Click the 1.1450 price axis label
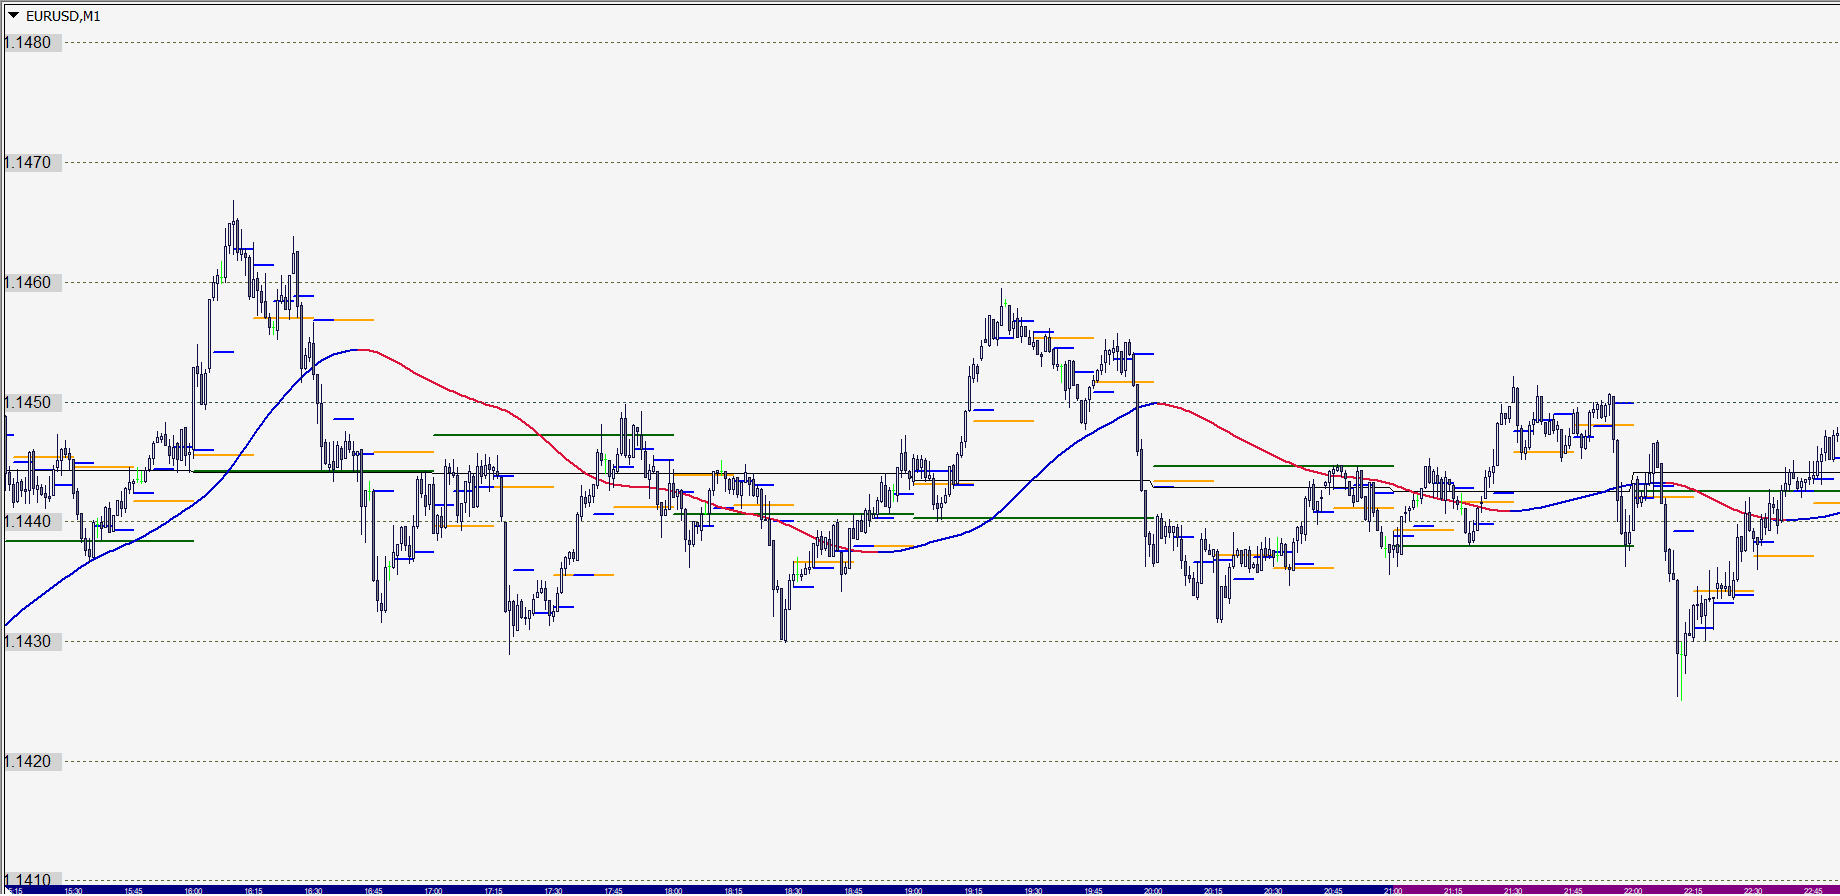The height and width of the screenshot is (896, 1840). 28,402
